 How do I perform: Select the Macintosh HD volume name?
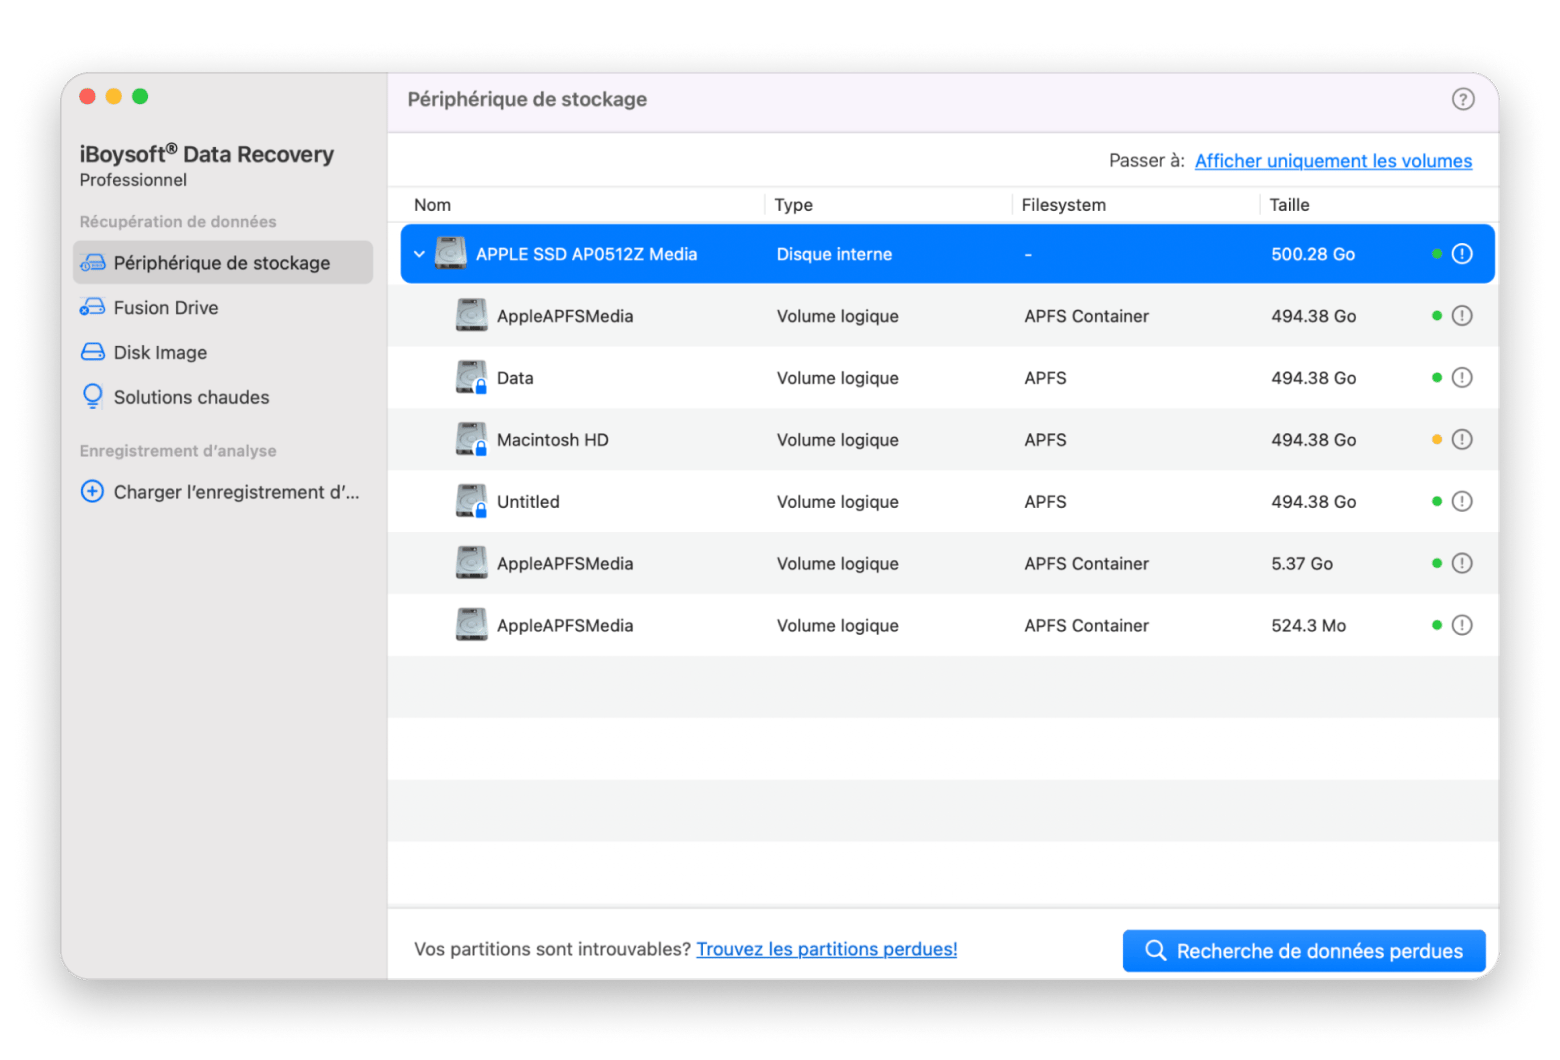pyautogui.click(x=553, y=440)
